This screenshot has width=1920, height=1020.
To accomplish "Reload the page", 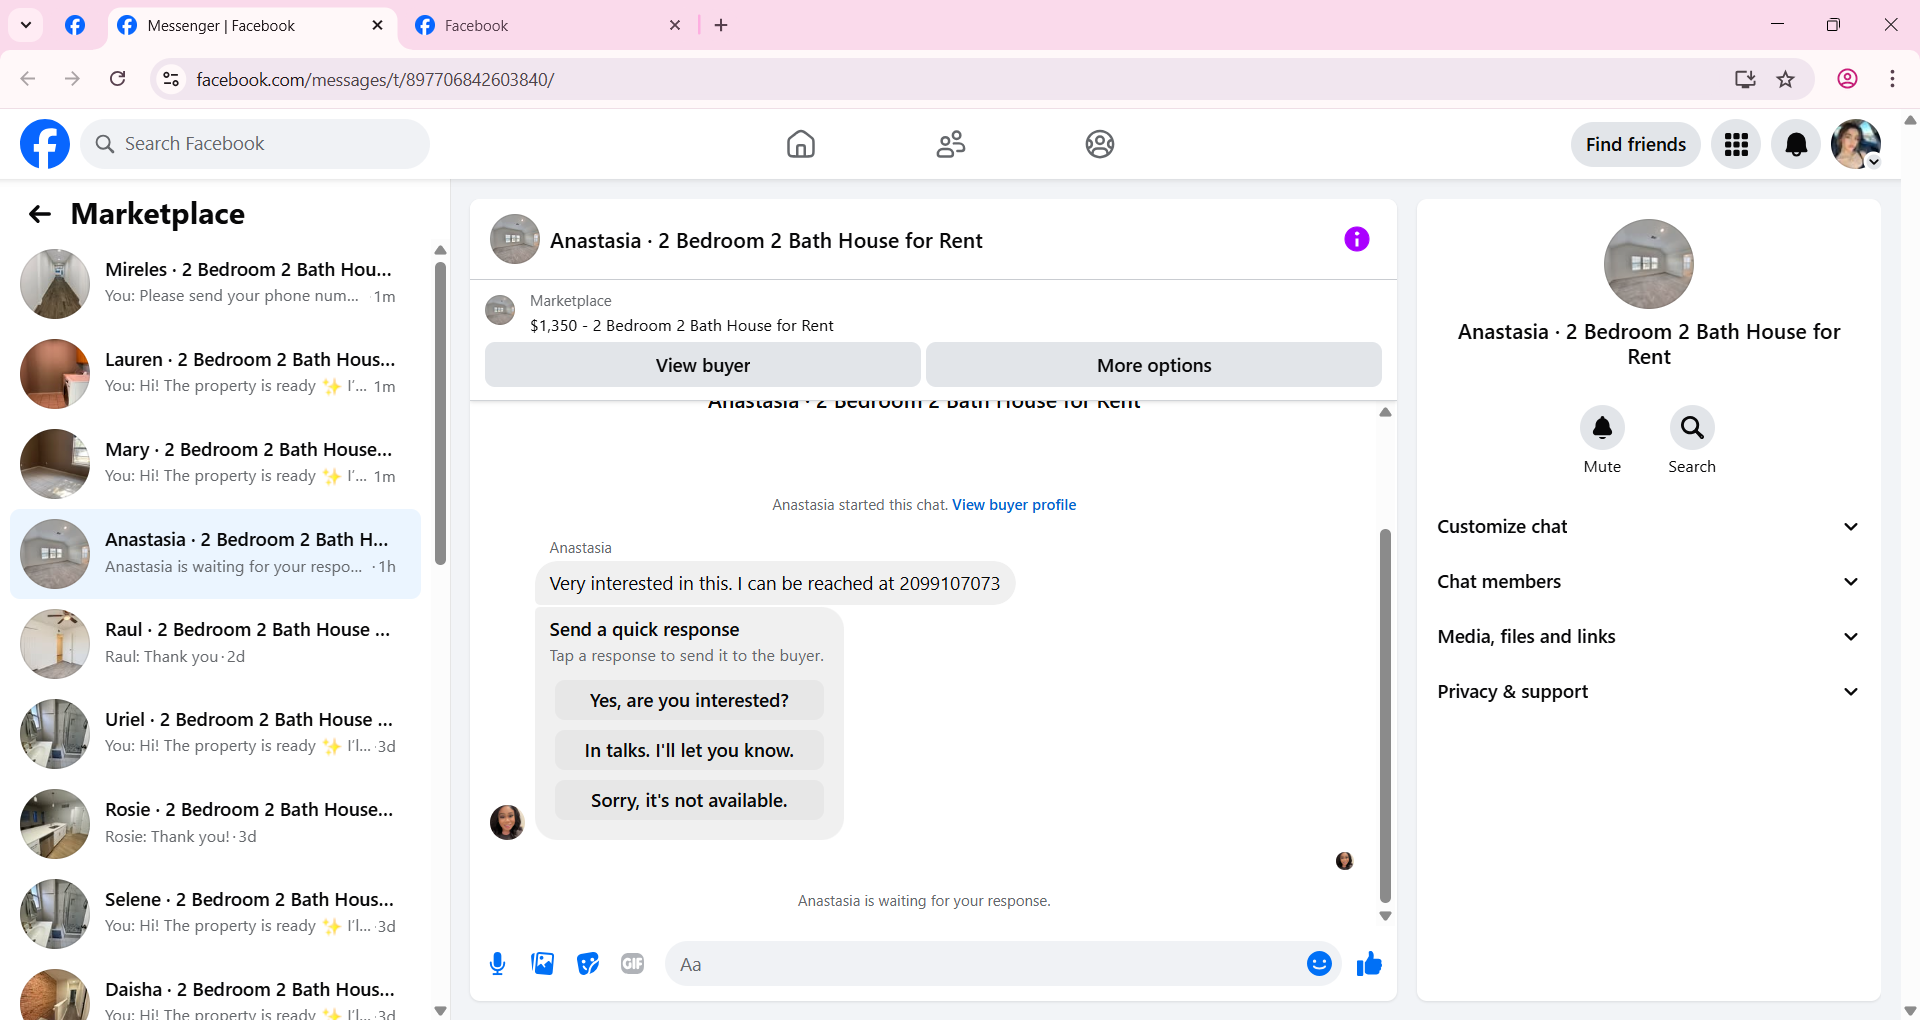I will (118, 79).
